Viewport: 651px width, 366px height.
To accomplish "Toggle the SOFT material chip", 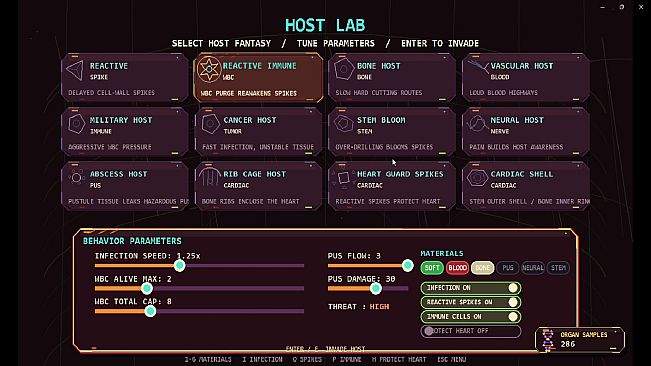I will tap(432, 268).
